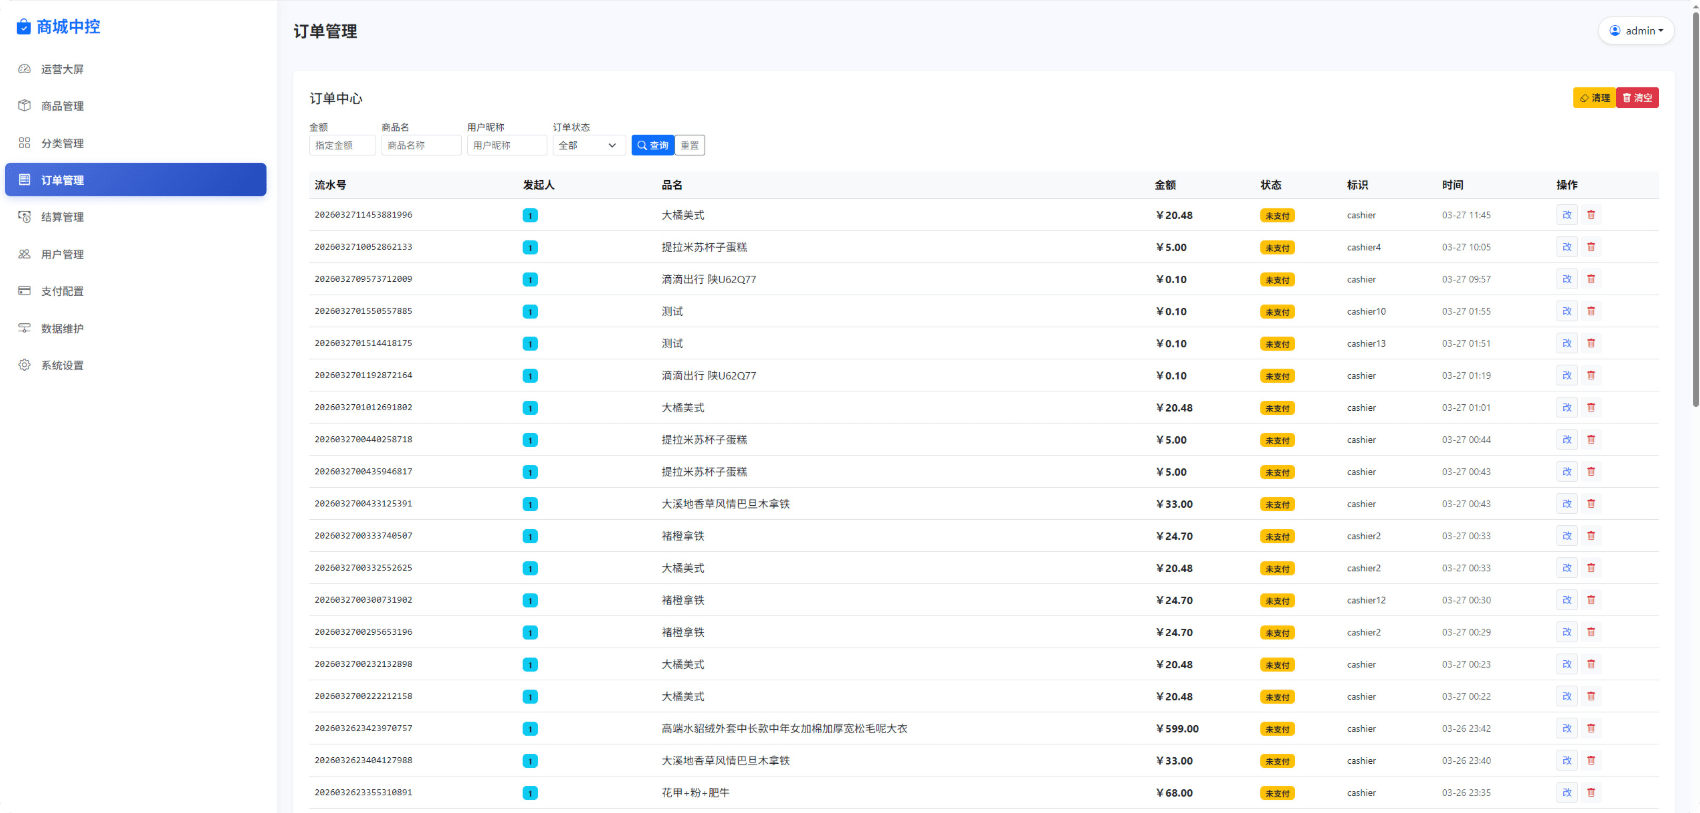
Task: Open the admin user menu
Action: point(1636,31)
